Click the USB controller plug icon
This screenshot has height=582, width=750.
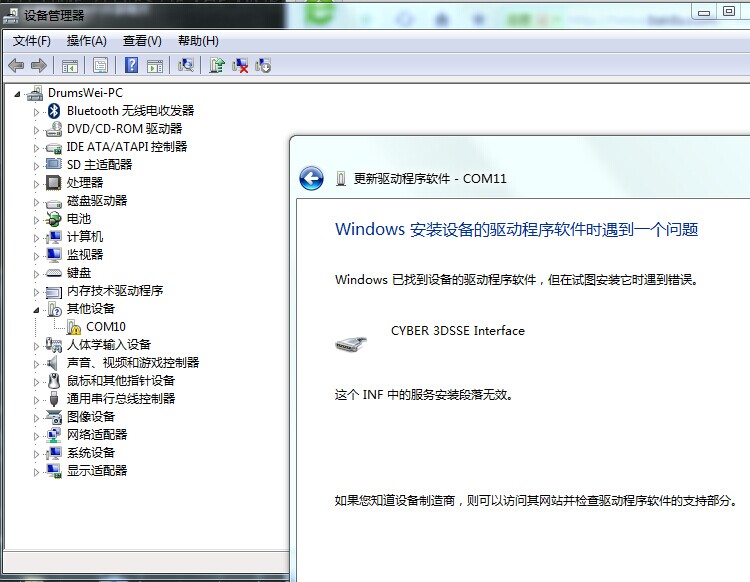[54, 399]
